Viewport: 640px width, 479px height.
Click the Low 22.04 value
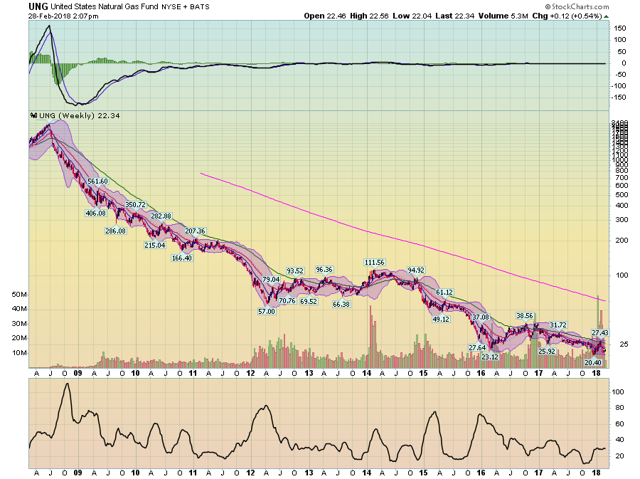tap(411, 16)
